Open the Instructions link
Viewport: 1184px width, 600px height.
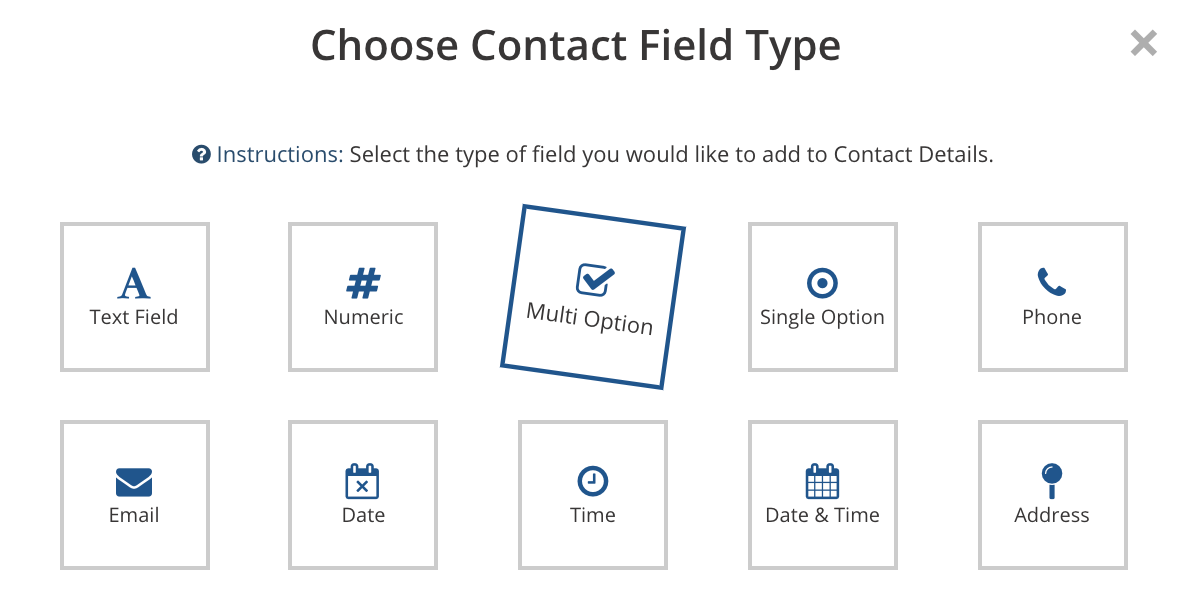point(279,155)
